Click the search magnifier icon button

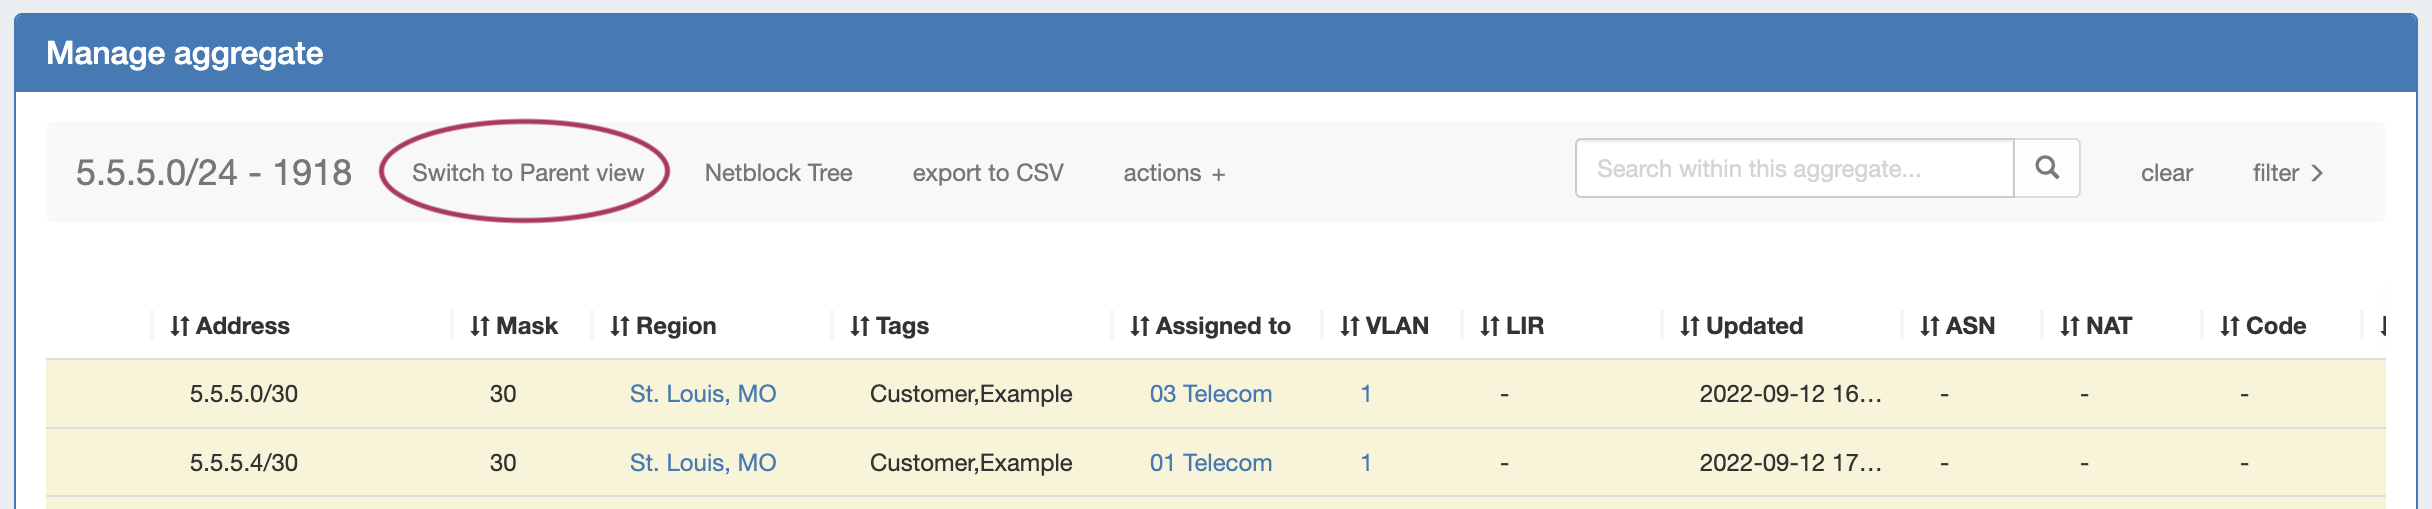tap(2046, 168)
